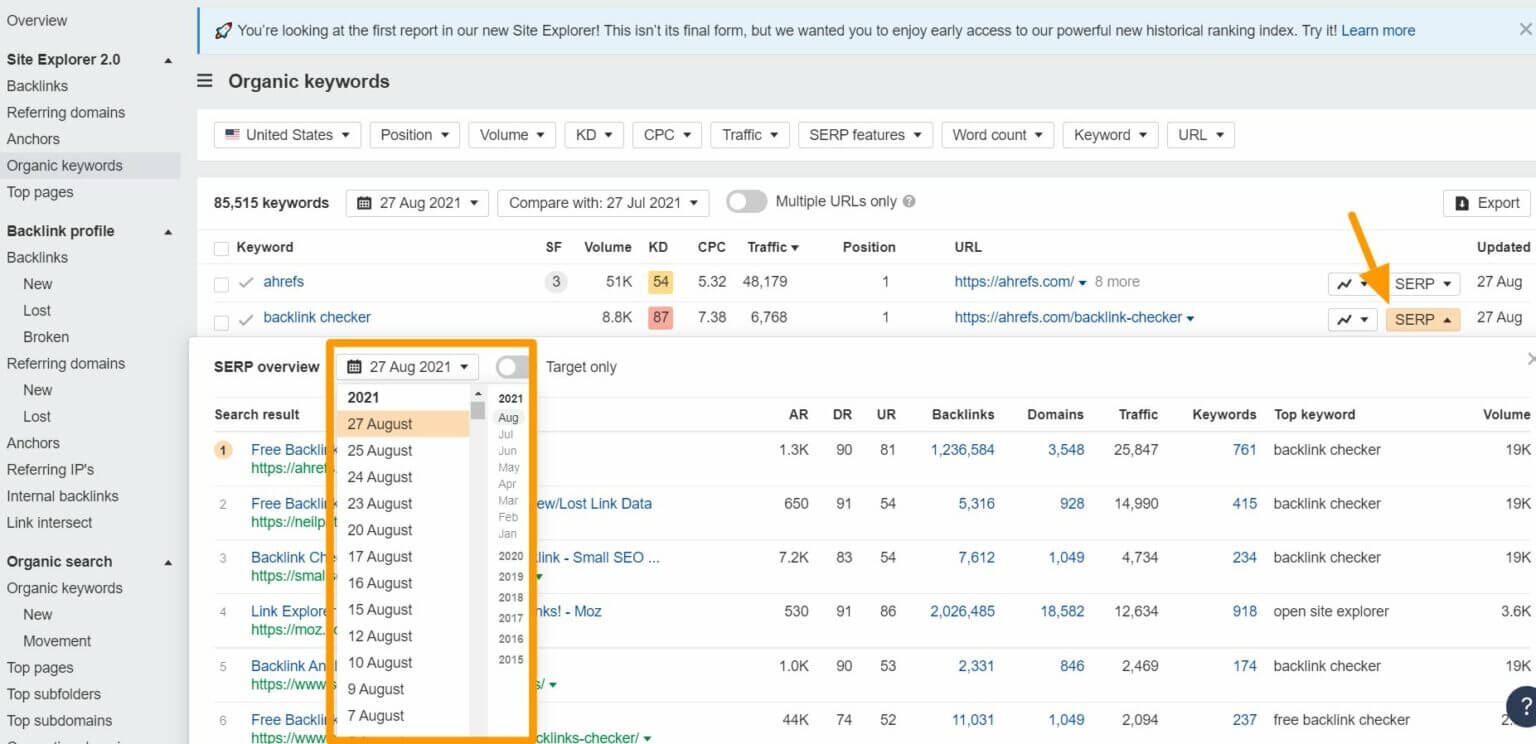Open Link intersect in the sidebar

[x=50, y=523]
